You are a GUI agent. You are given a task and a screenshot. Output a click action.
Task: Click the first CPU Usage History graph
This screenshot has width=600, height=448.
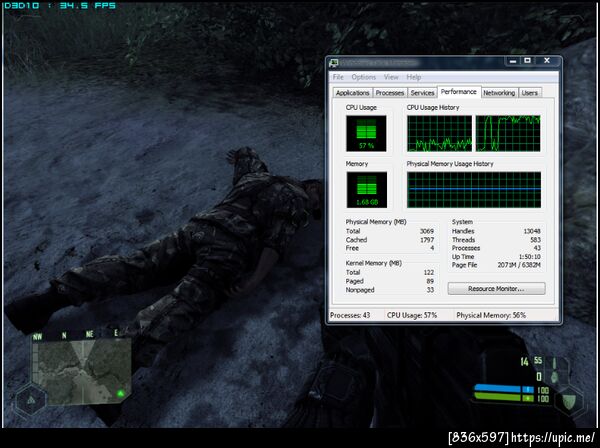(439, 134)
